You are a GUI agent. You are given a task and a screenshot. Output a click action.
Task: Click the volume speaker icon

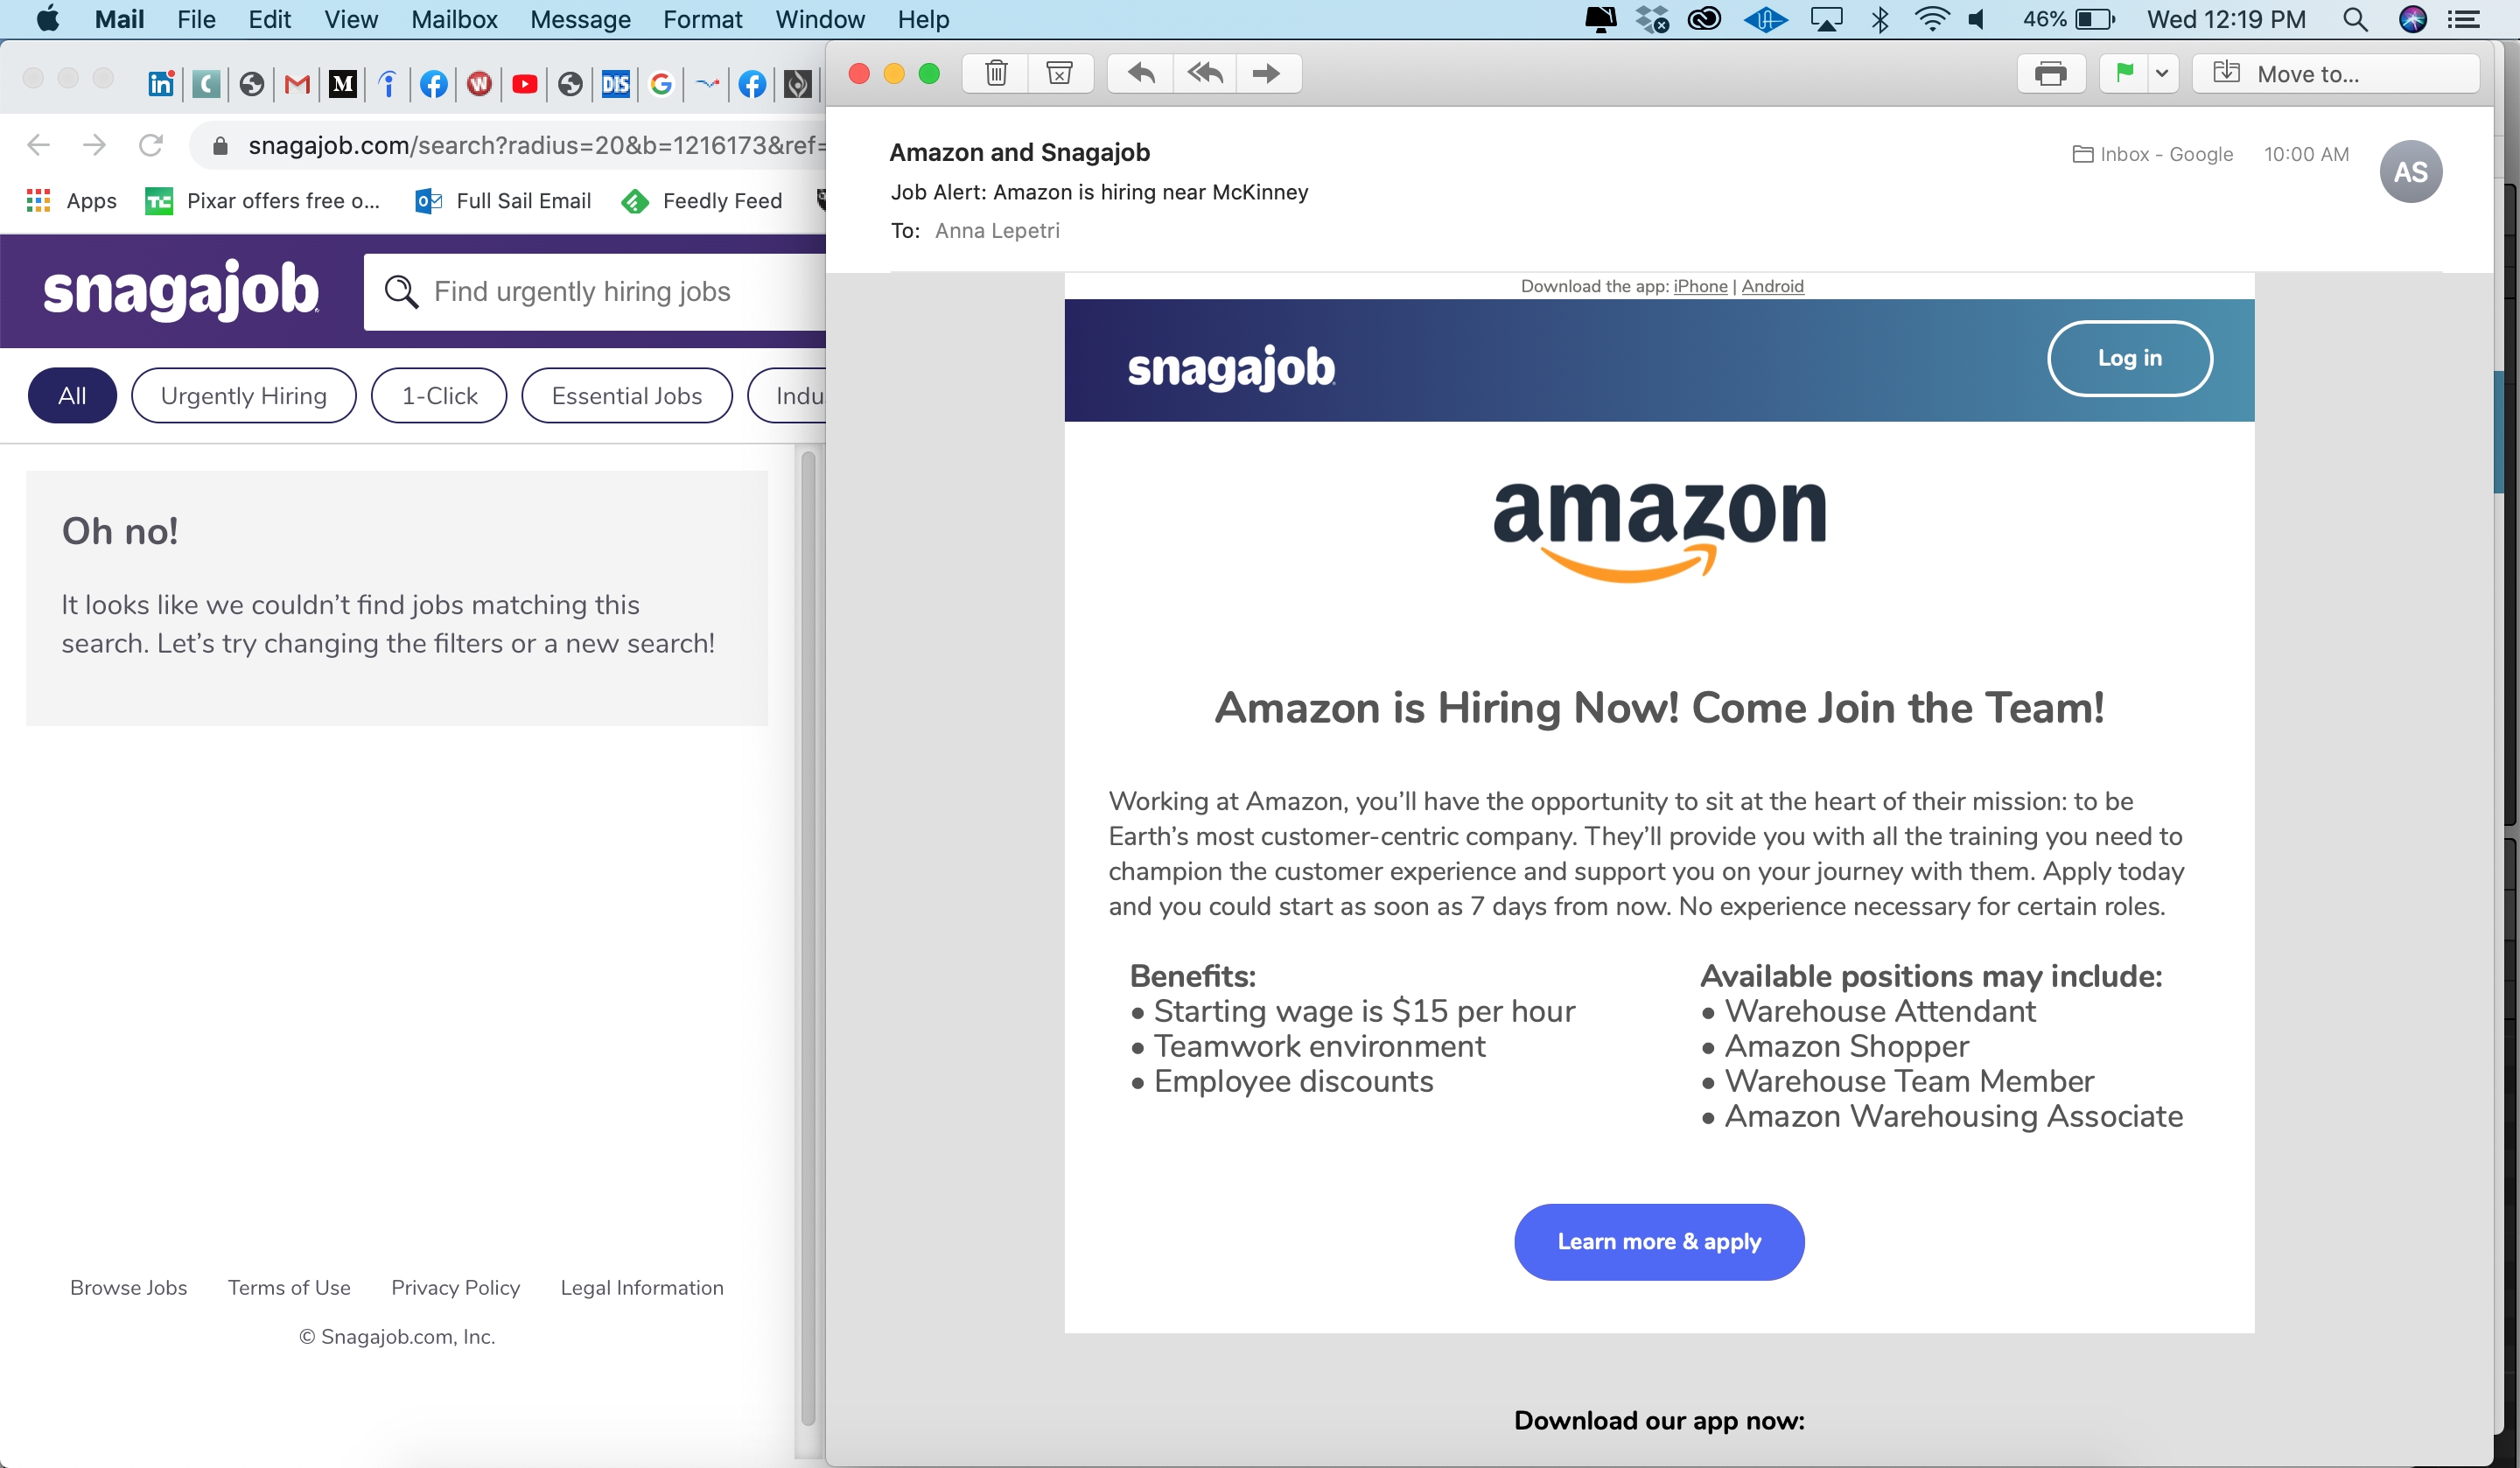1977,19
